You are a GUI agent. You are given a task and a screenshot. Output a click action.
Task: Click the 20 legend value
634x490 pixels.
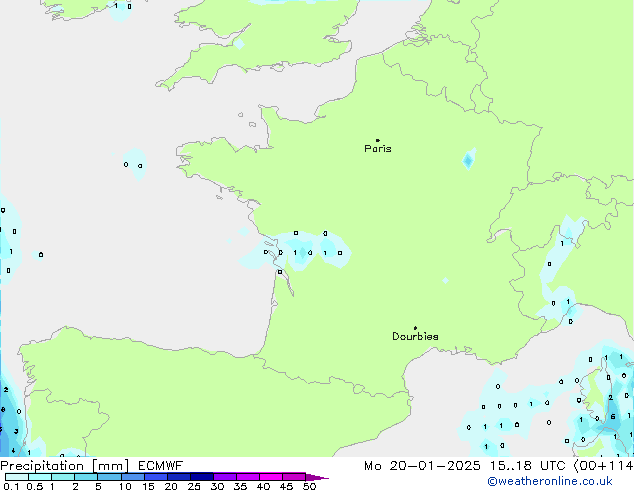click(171, 486)
